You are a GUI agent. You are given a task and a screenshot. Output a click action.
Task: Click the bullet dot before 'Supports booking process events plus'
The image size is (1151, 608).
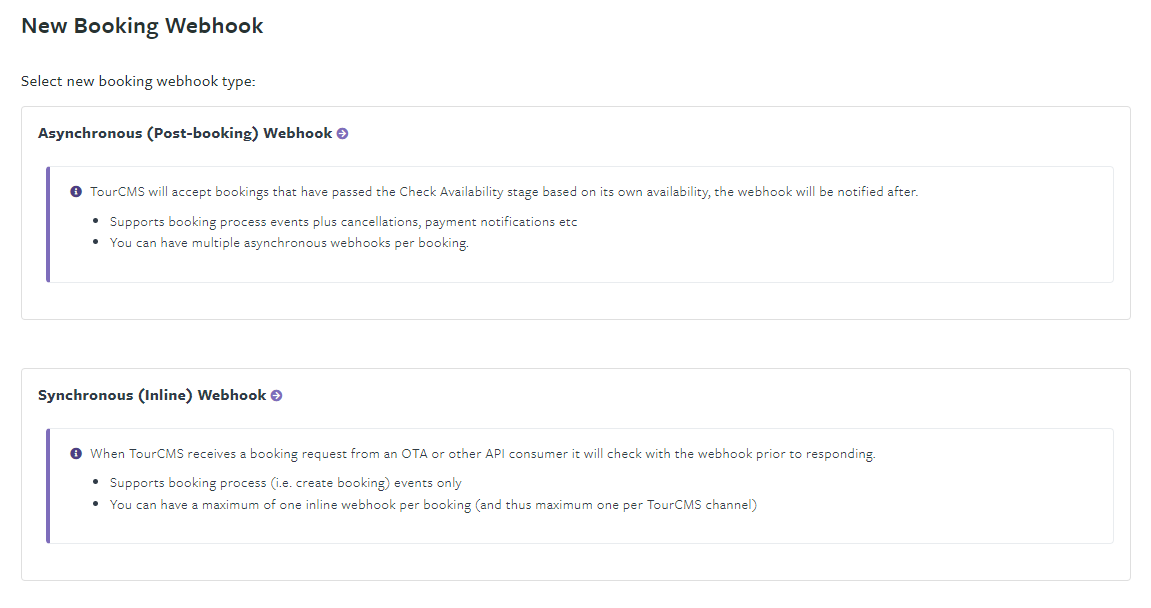[96, 222]
